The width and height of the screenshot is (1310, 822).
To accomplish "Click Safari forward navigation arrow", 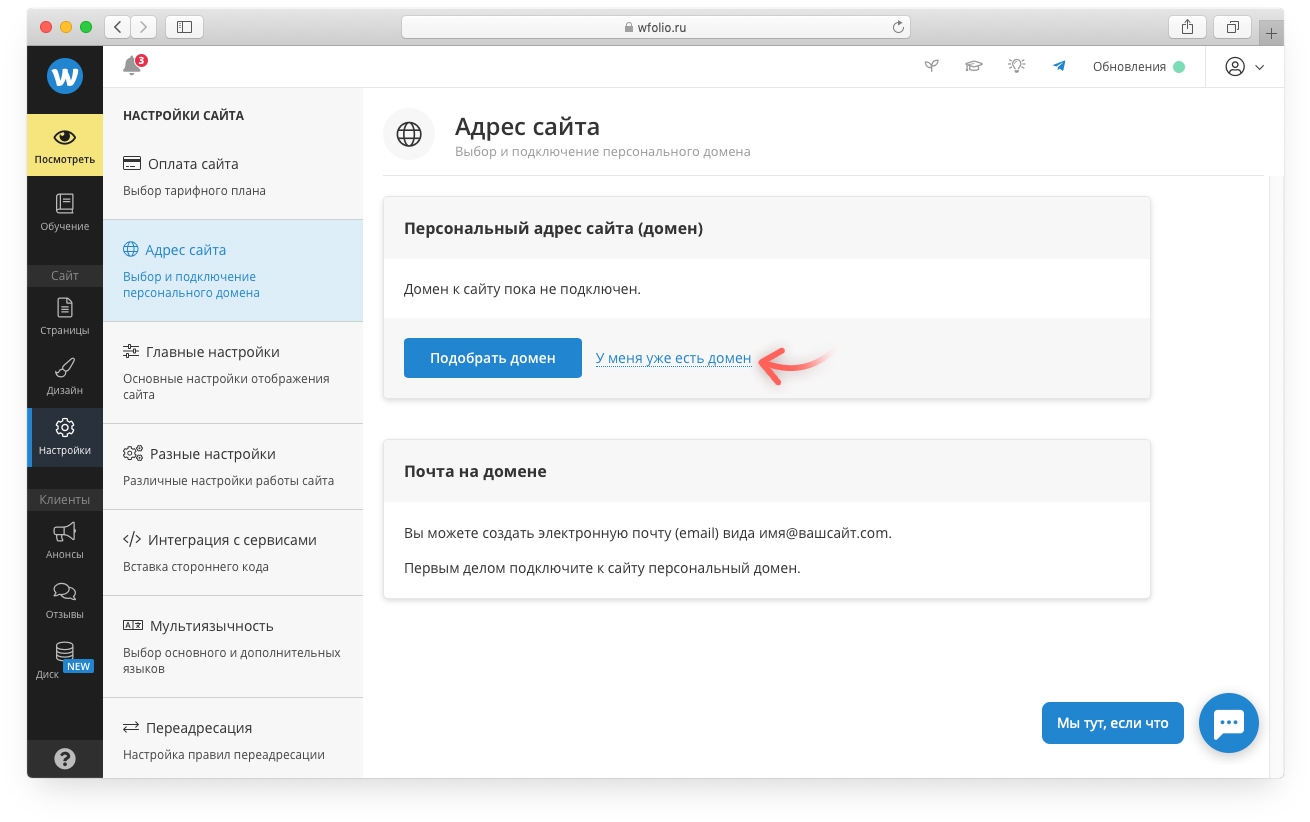I will [144, 27].
